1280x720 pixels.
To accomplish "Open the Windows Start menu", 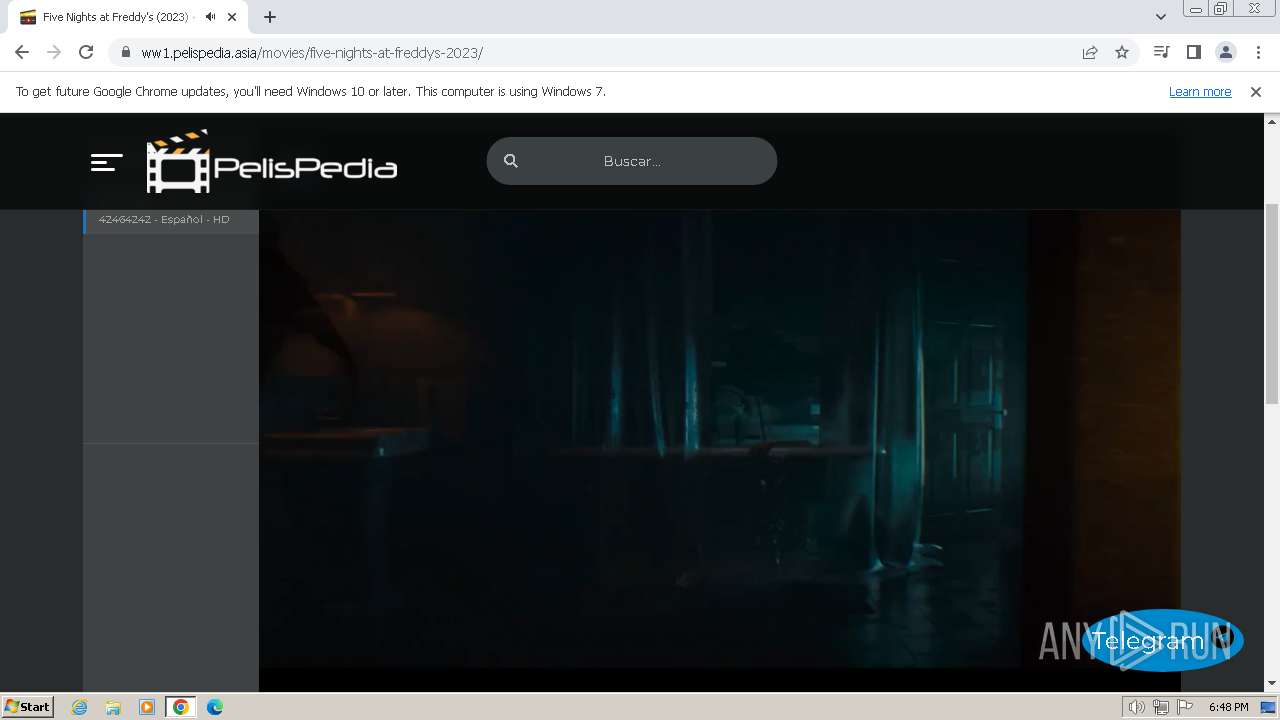I will pyautogui.click(x=28, y=706).
